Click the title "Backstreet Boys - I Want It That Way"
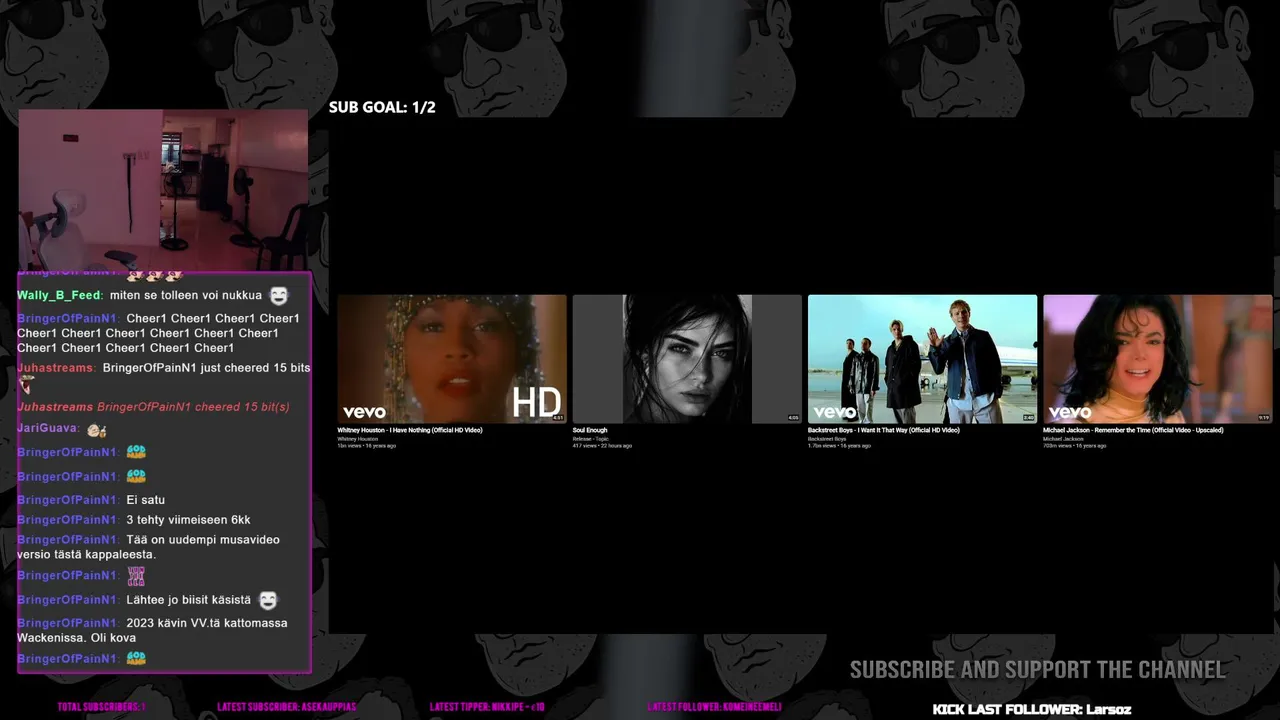This screenshot has width=1280, height=720. click(884, 431)
